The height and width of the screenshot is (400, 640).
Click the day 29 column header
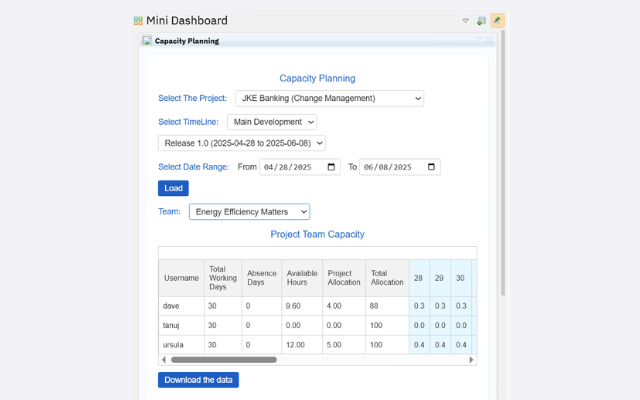coord(439,278)
